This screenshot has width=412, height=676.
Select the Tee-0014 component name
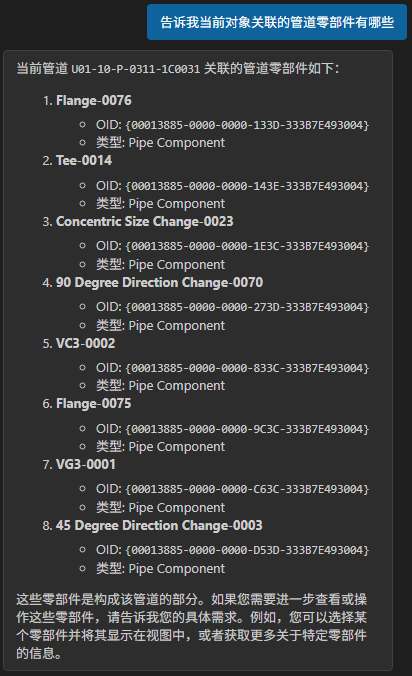pos(84,160)
